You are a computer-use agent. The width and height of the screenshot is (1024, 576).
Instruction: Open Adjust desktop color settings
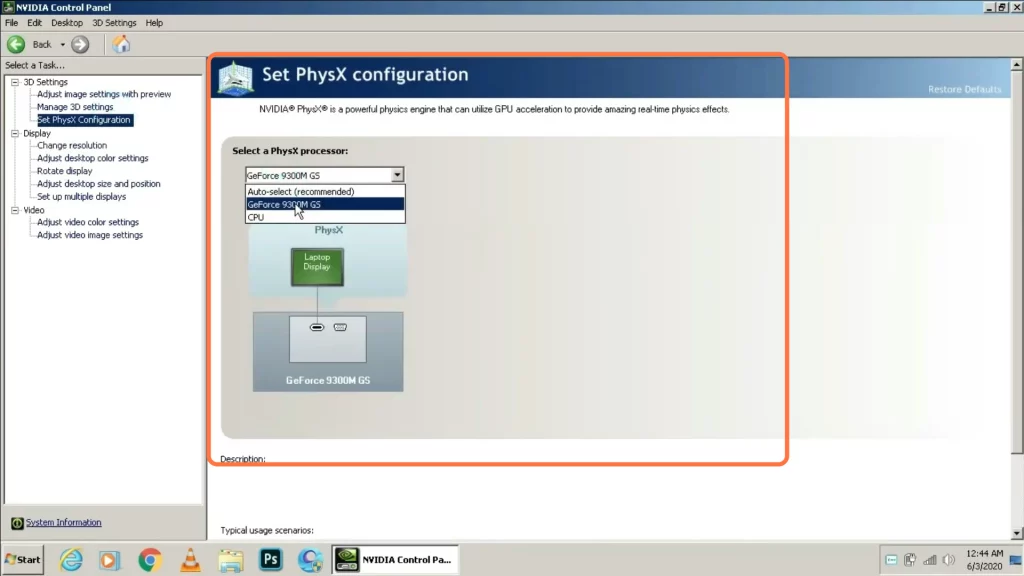coord(93,158)
